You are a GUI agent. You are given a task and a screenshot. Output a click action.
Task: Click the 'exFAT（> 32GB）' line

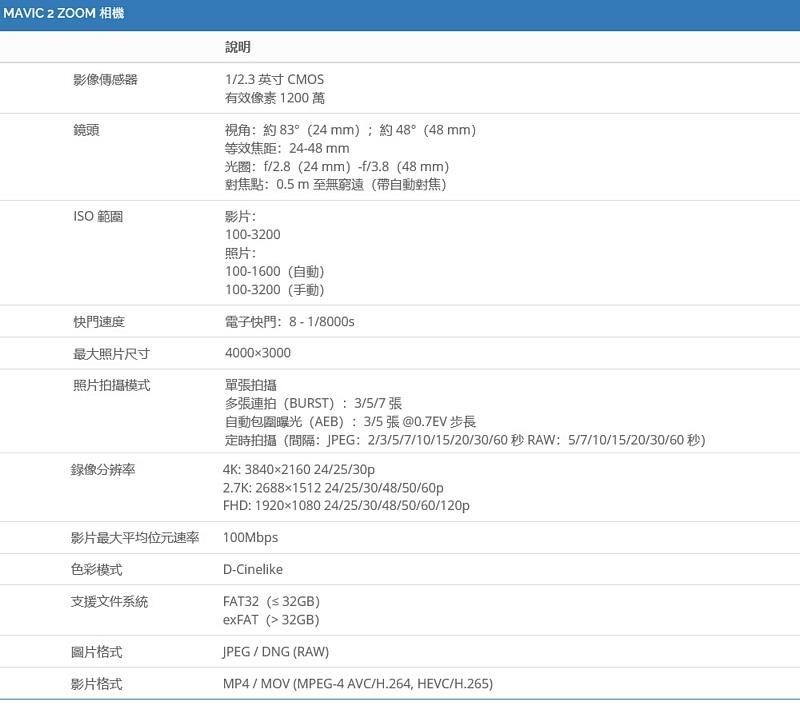271,620
